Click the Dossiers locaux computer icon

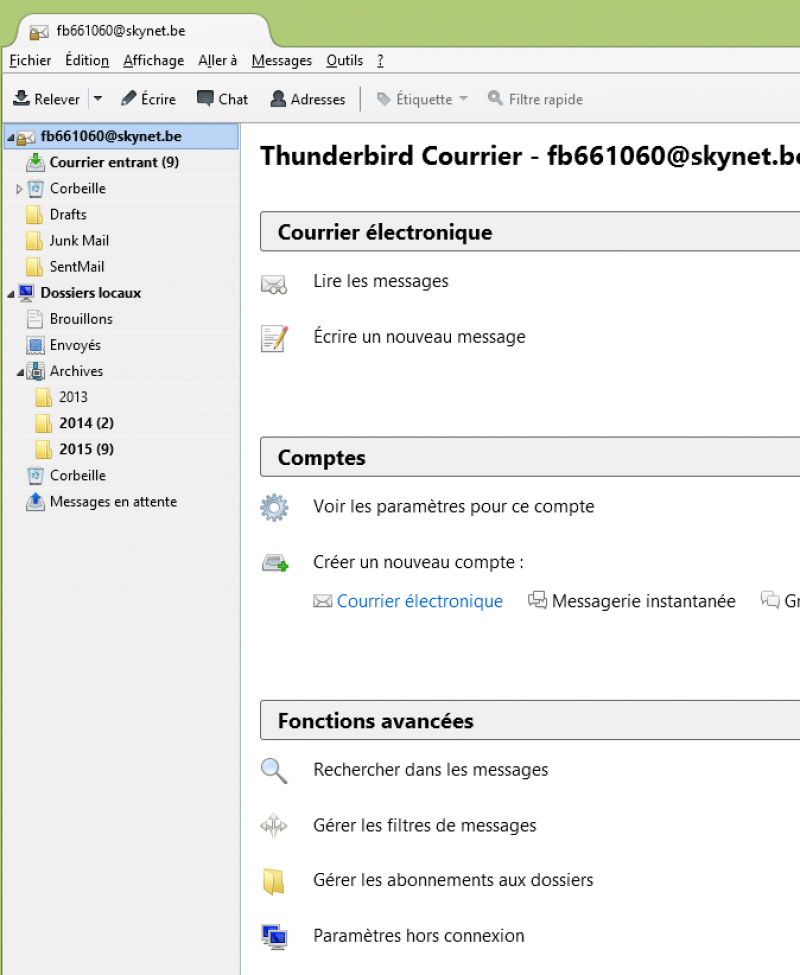(x=26, y=293)
